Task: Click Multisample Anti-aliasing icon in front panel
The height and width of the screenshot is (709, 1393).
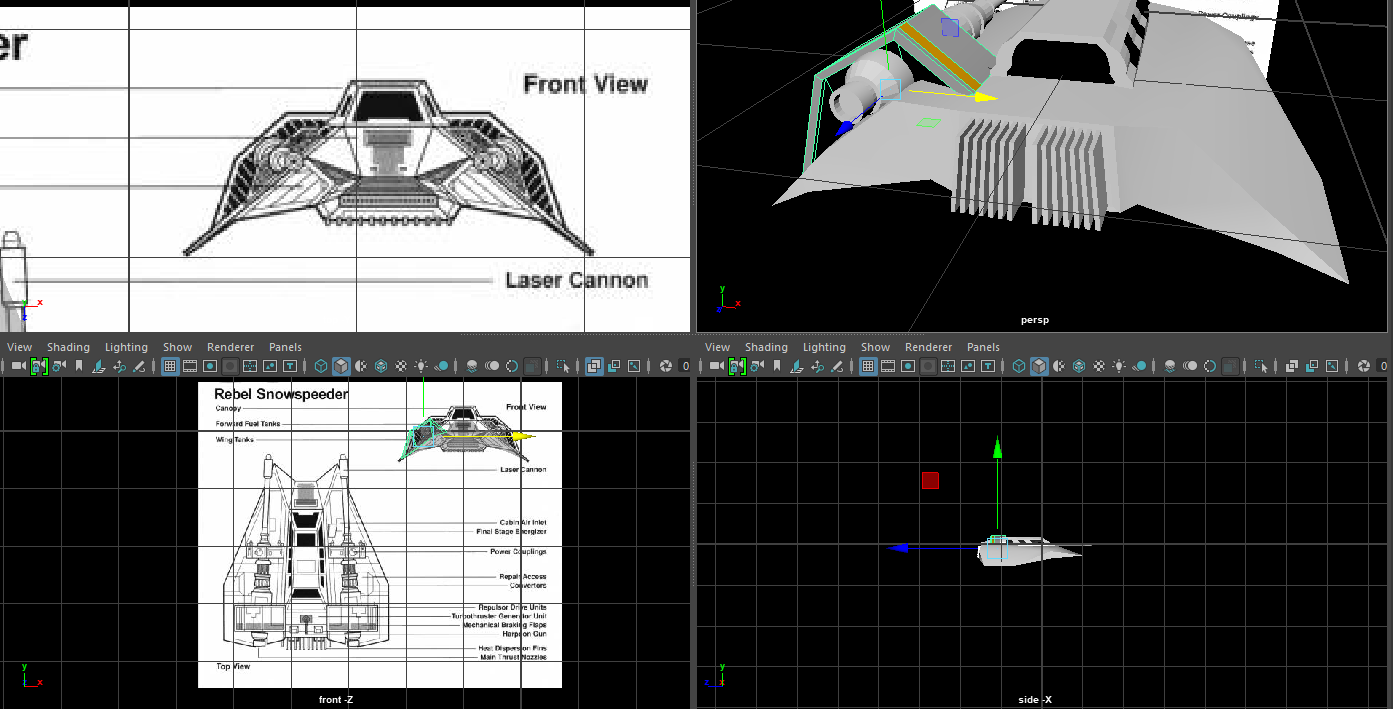Action: pos(512,366)
